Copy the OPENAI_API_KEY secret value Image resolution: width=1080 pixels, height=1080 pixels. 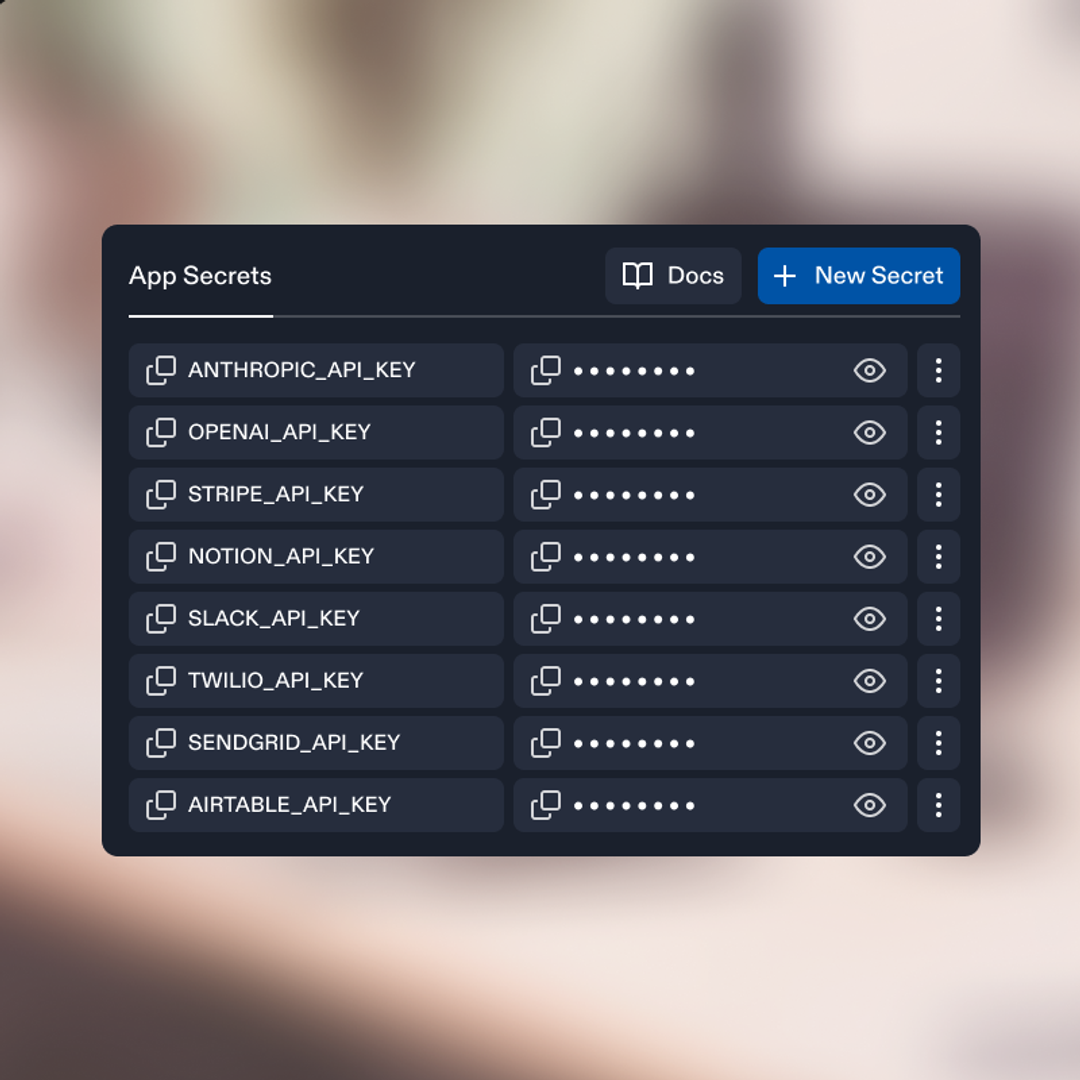(x=546, y=432)
